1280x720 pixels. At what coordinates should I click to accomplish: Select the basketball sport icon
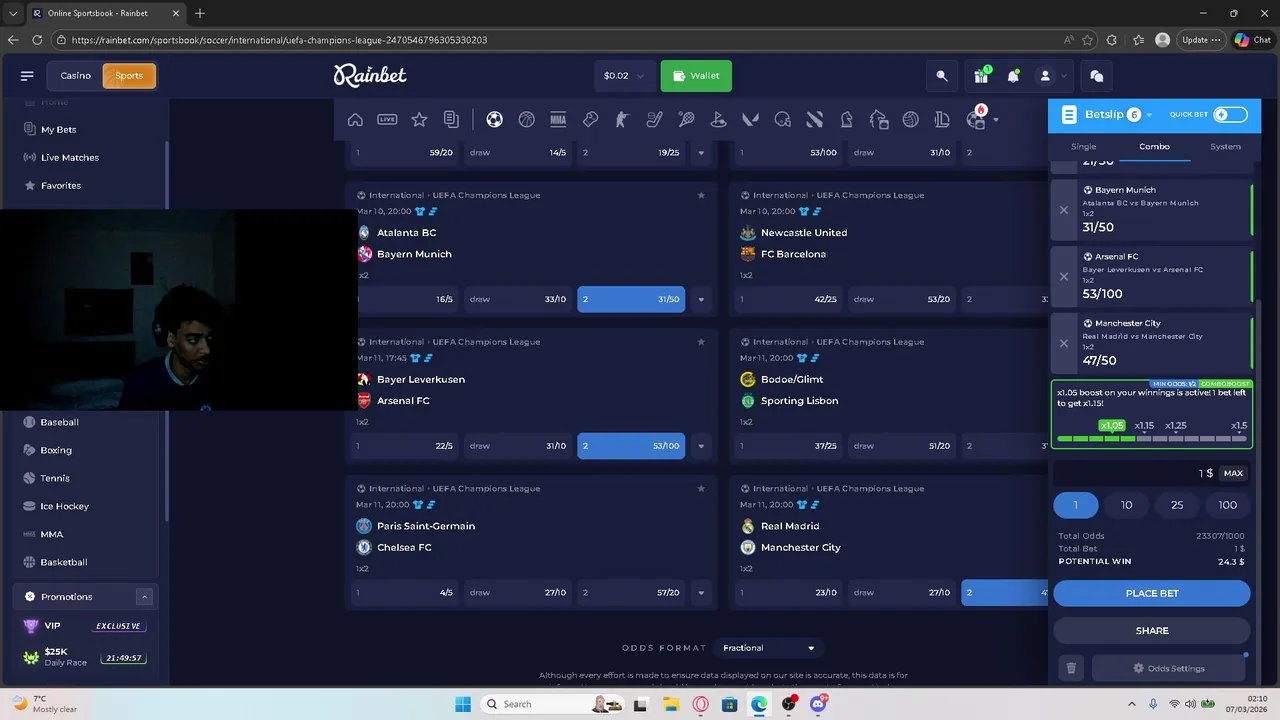526,120
